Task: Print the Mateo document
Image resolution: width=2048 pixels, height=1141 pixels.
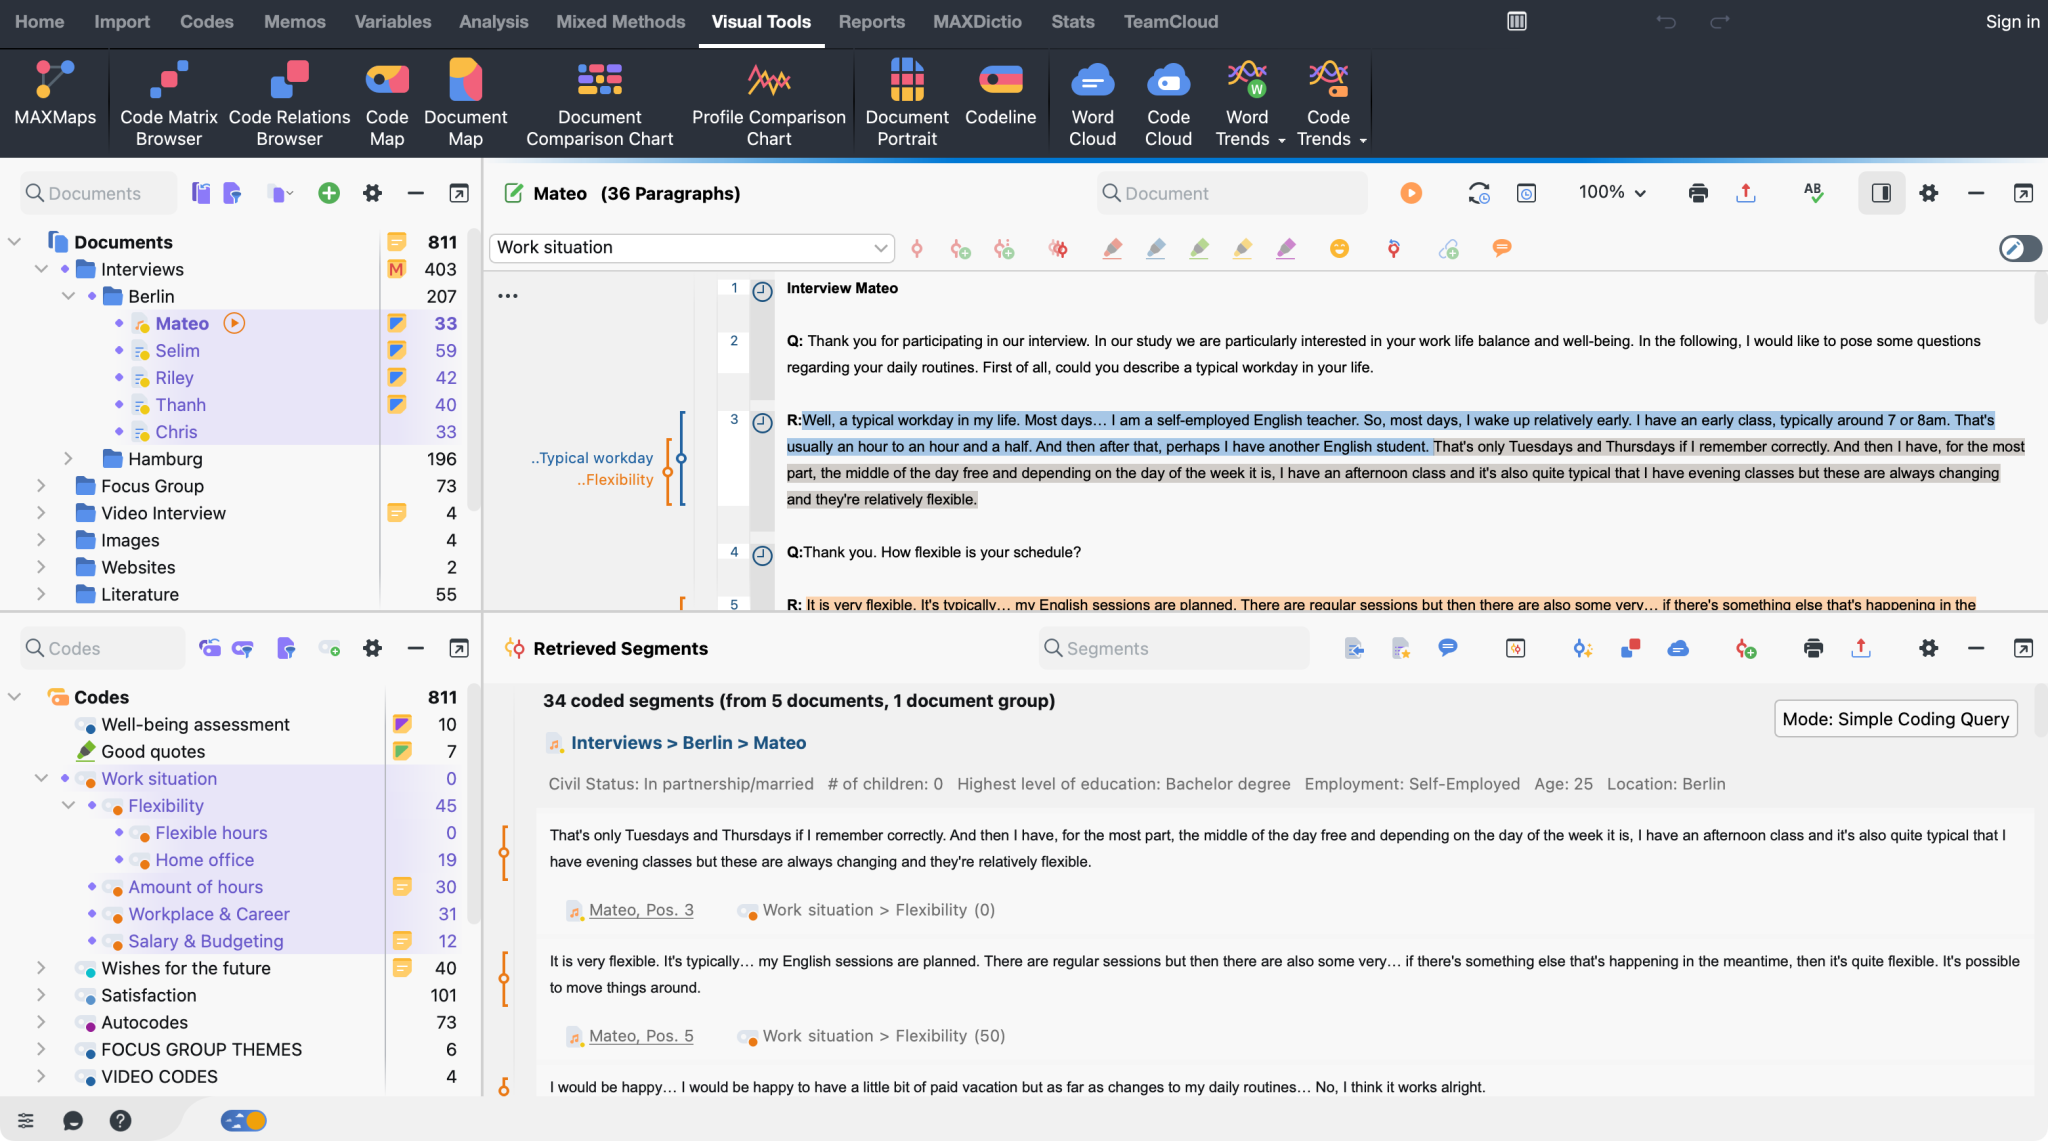Action: point(1698,193)
